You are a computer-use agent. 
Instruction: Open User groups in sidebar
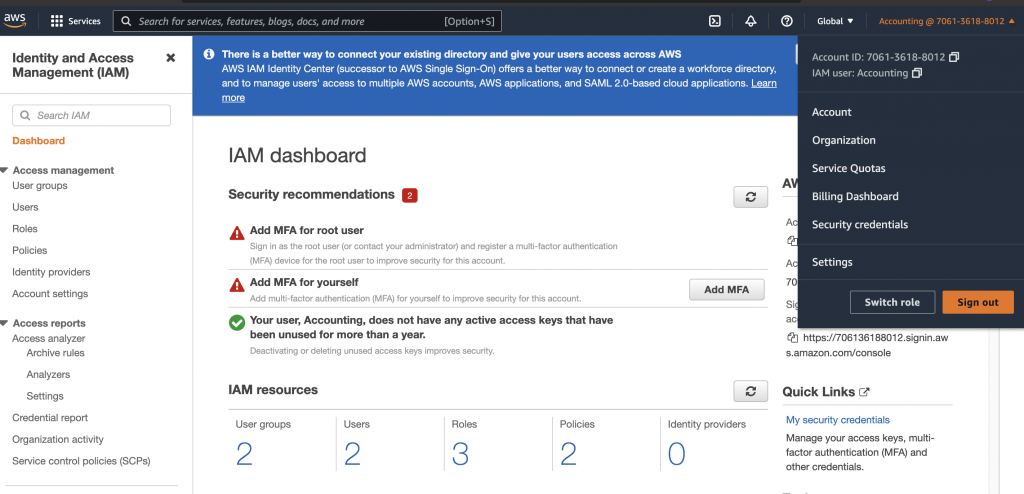[40, 186]
